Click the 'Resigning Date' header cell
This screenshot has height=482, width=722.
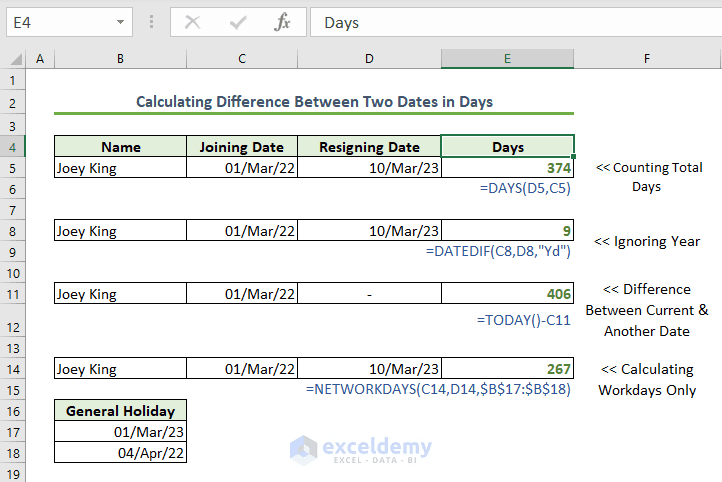[x=369, y=147]
